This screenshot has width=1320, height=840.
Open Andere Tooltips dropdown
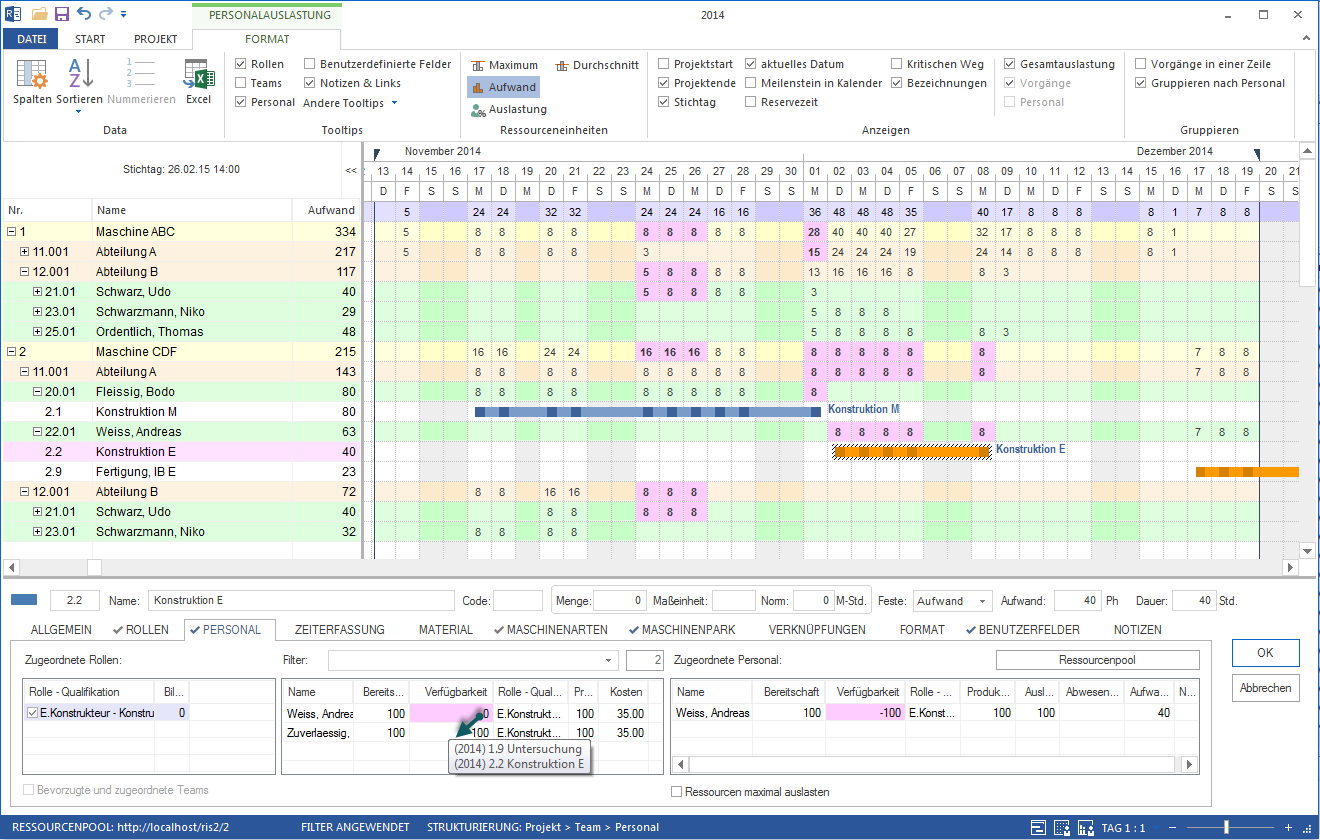click(350, 103)
